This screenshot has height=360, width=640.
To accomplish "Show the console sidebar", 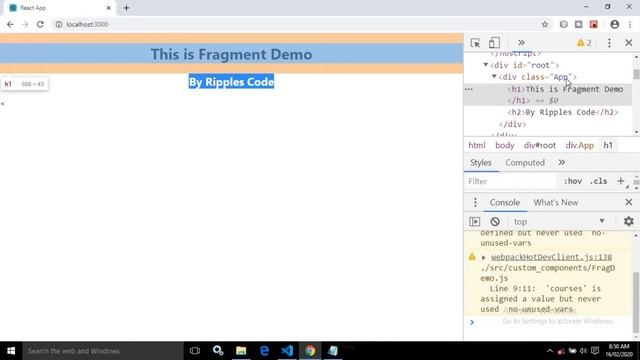I will click(475, 222).
